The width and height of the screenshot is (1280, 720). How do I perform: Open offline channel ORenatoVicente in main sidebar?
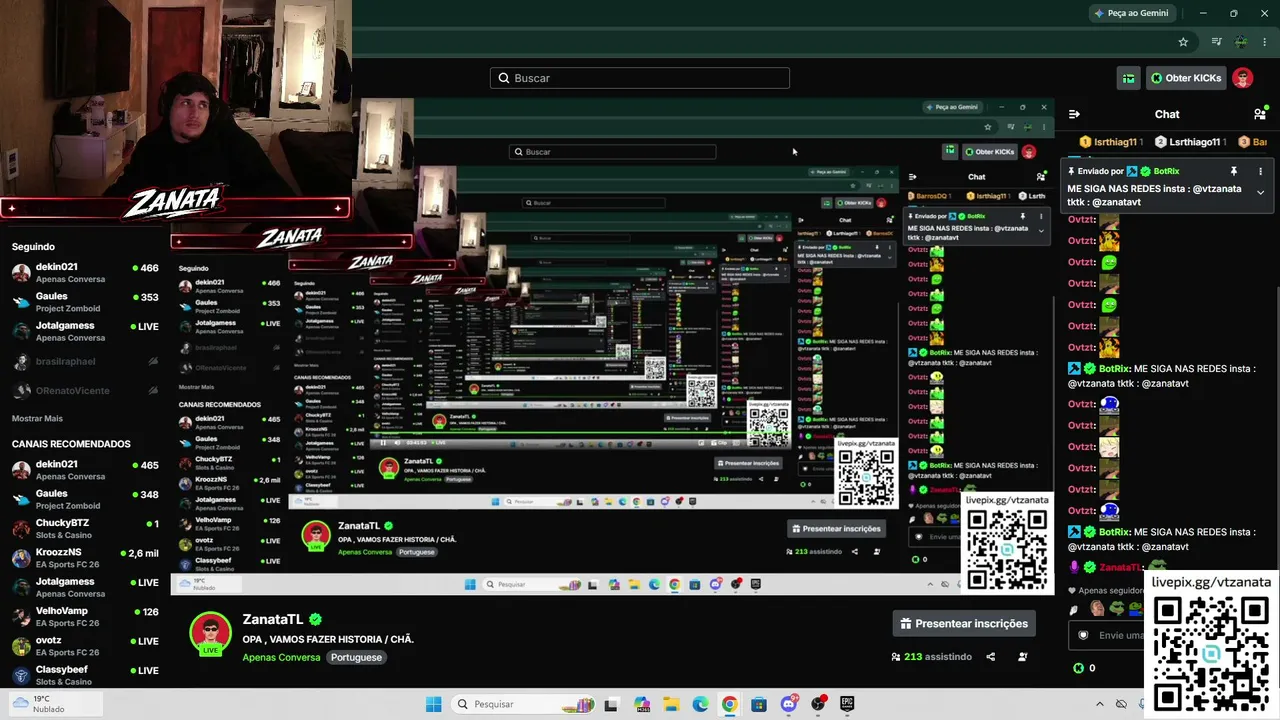click(85, 390)
